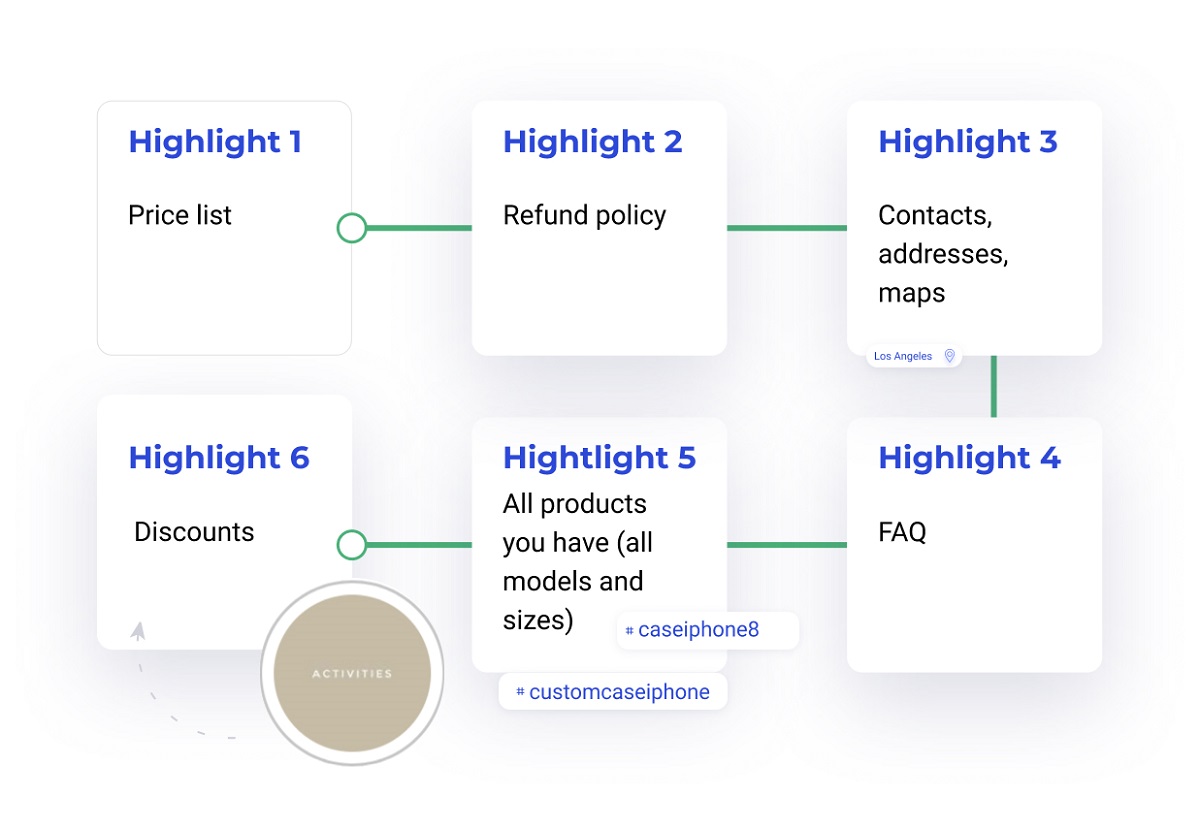The height and width of the screenshot is (836, 1200).
Task: Click the Discounts text in Highlight 6
Action: pos(194,532)
